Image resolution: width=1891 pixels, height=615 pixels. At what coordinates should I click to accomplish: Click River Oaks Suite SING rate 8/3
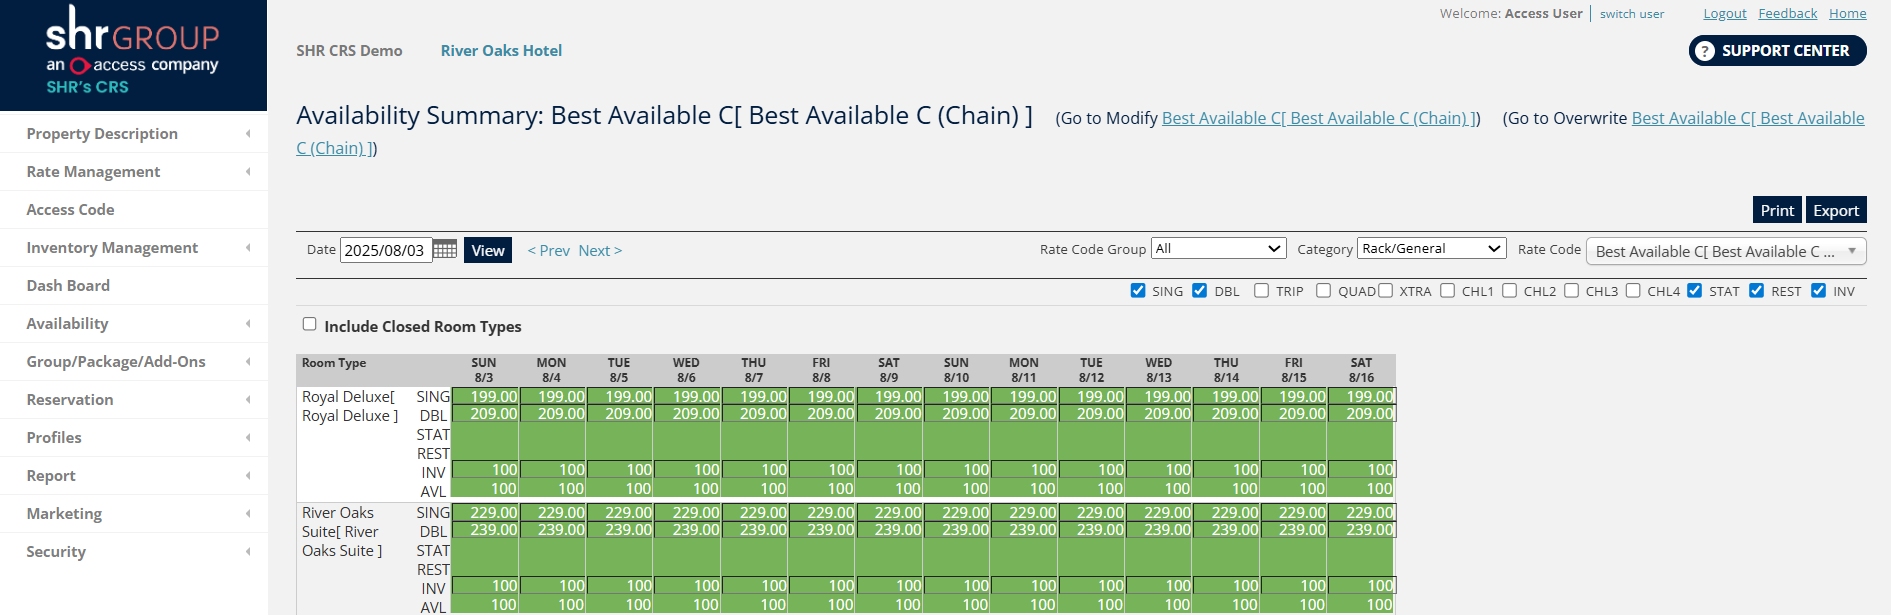pos(485,513)
